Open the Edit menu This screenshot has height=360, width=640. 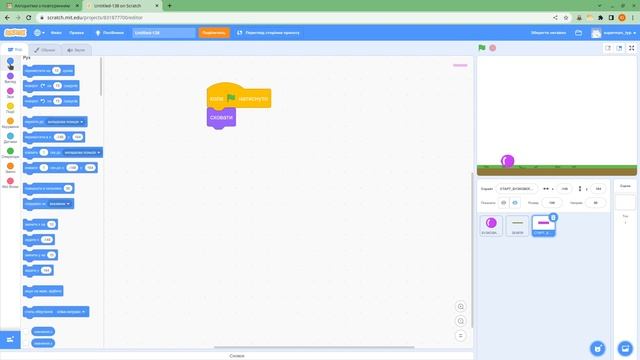[76, 33]
